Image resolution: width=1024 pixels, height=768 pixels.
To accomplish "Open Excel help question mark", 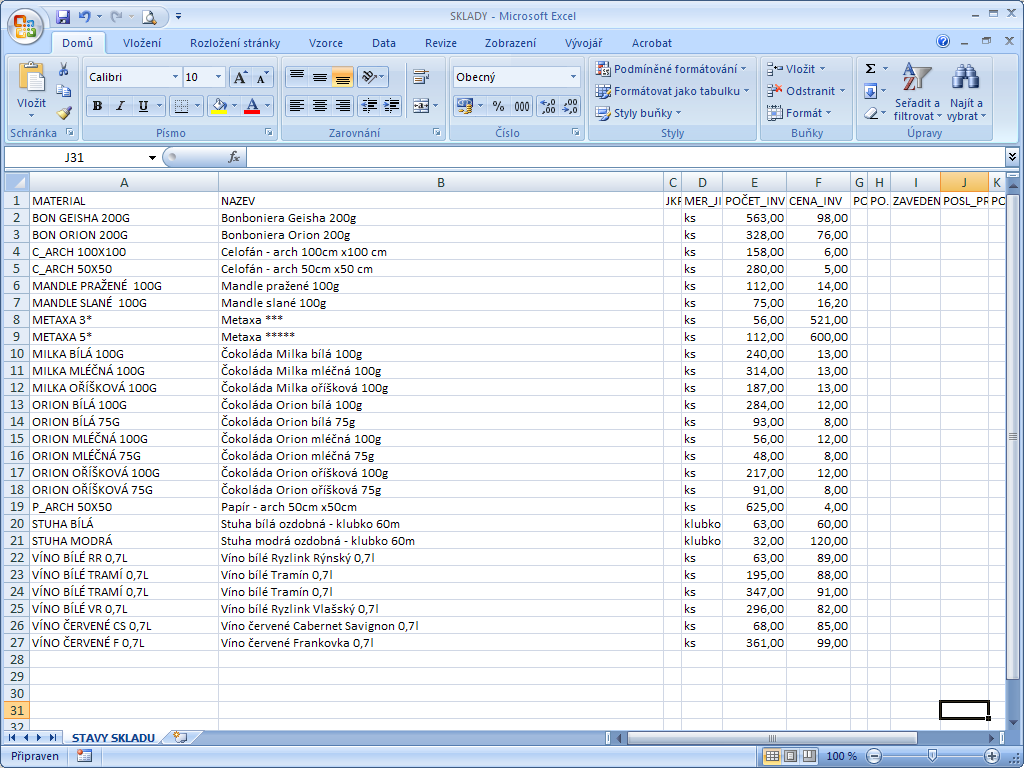I will click(943, 41).
